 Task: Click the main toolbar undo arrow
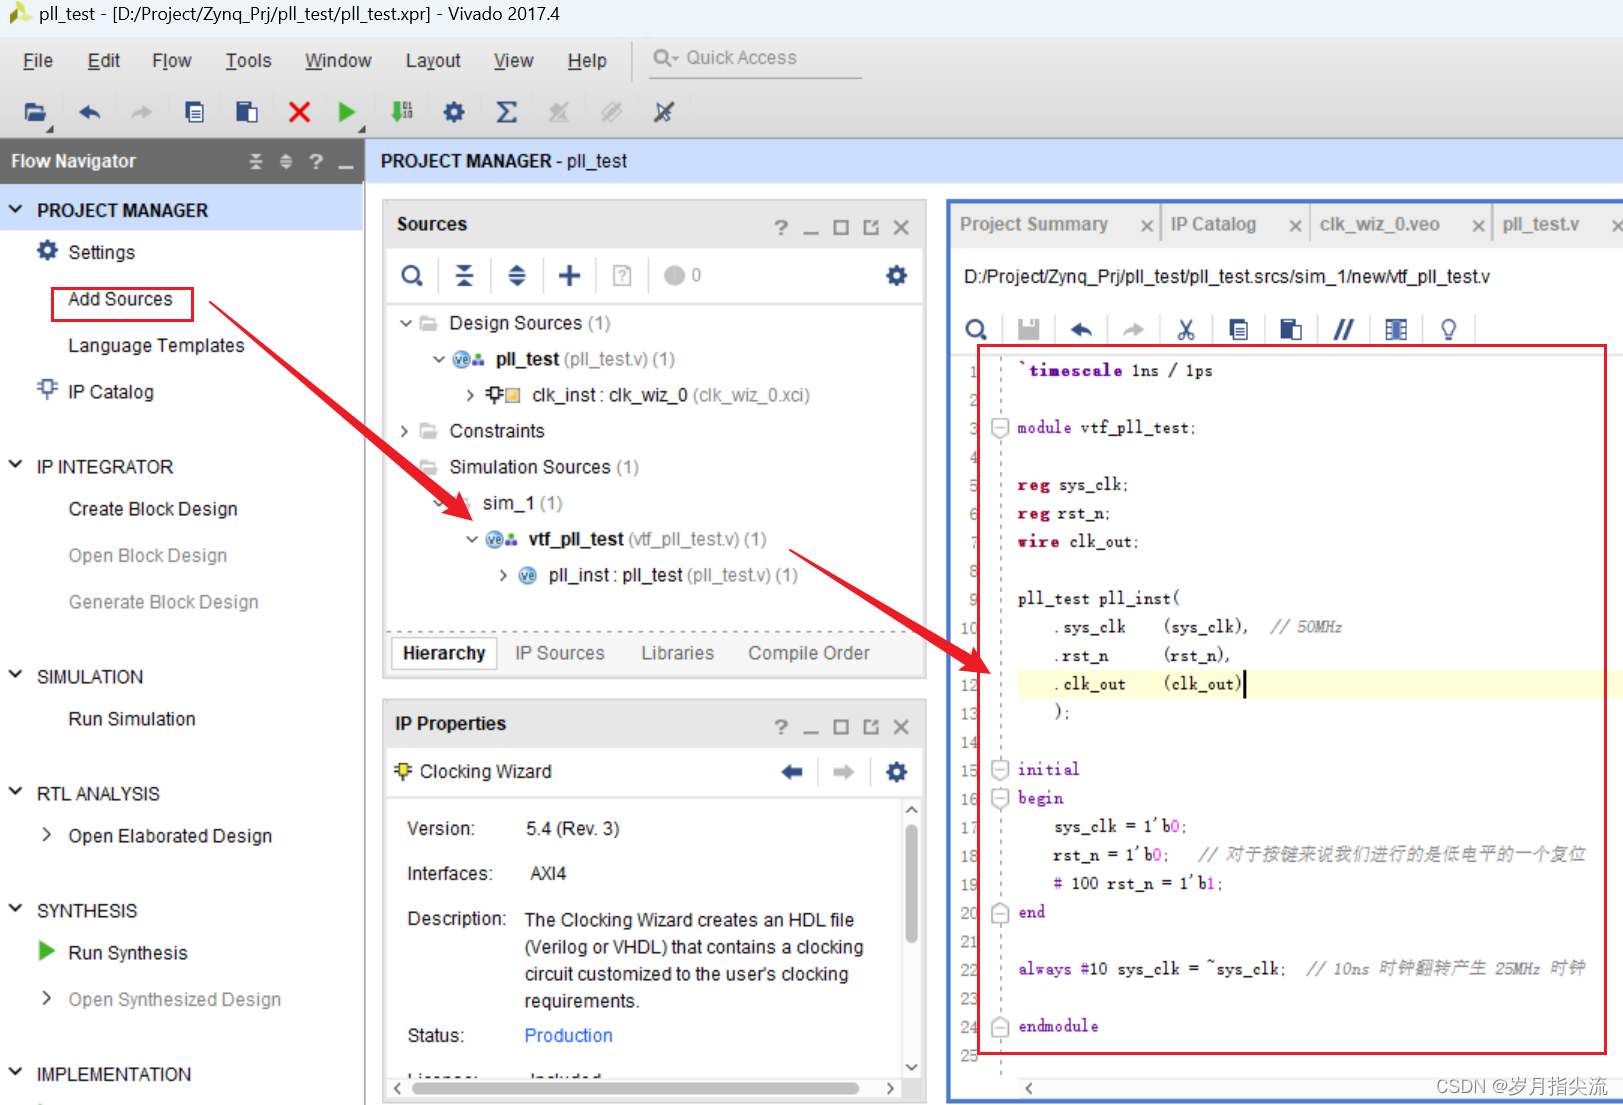coord(90,112)
